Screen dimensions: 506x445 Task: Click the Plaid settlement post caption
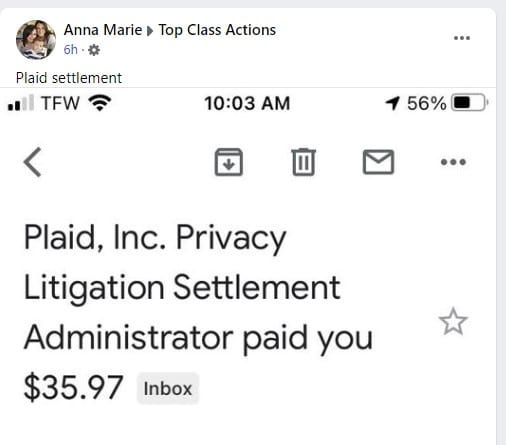(69, 78)
